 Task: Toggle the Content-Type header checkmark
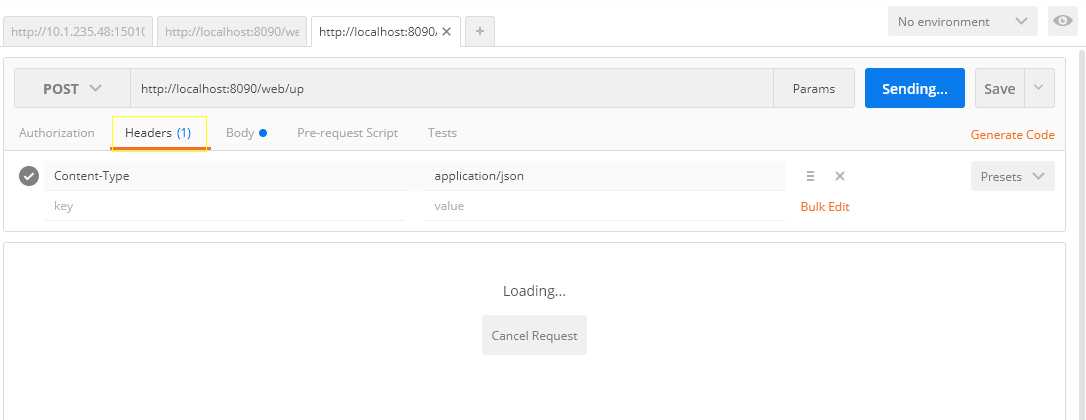pyautogui.click(x=28, y=176)
